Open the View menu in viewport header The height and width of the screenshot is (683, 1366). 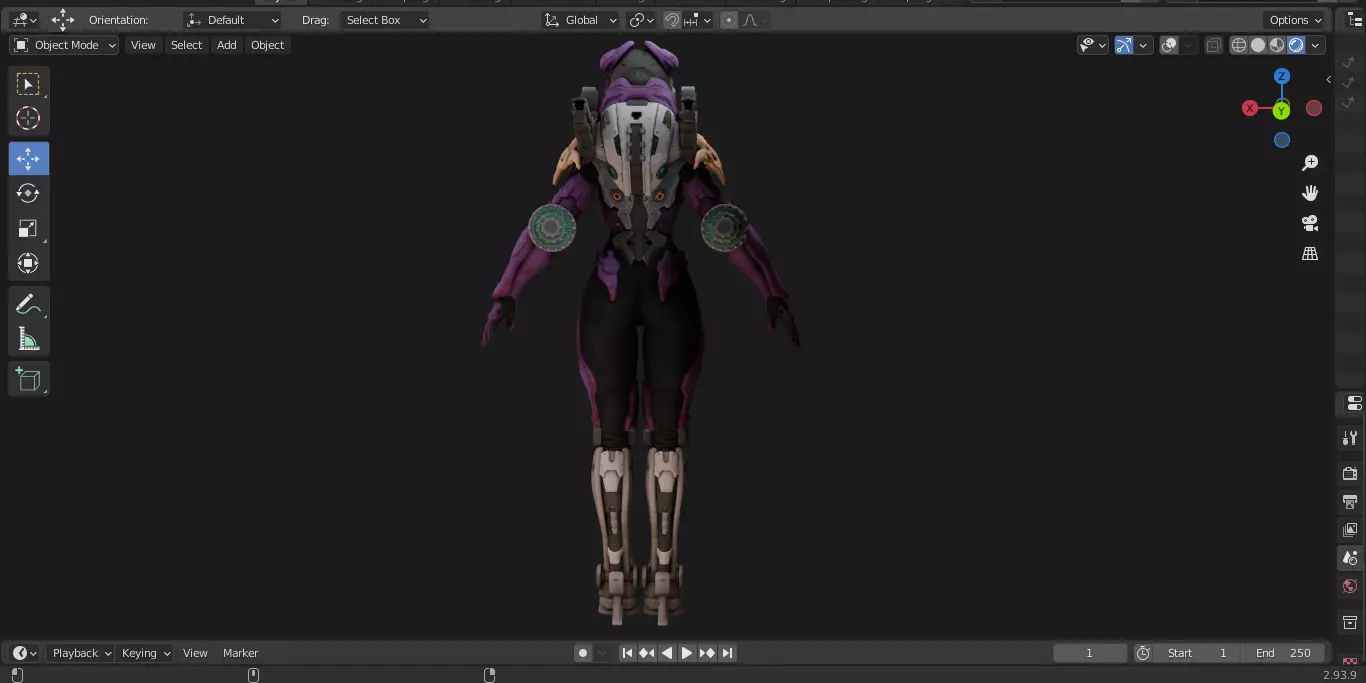click(143, 45)
